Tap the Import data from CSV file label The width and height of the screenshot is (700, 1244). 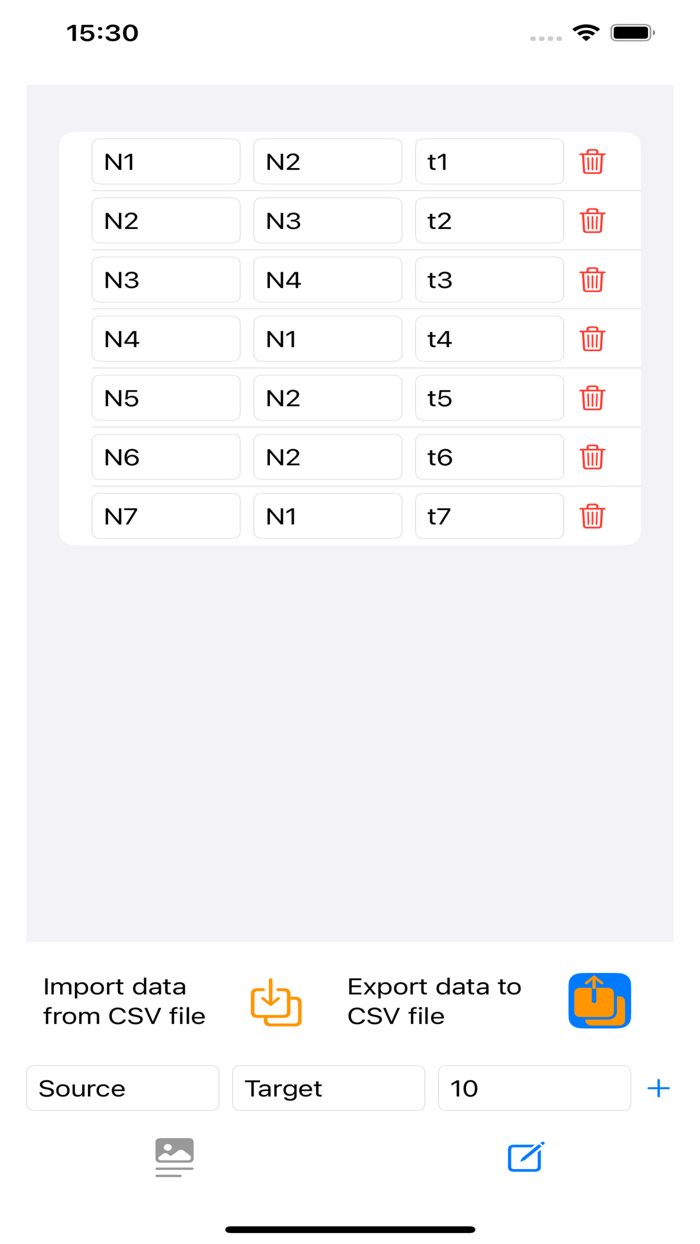[x=124, y=1001]
